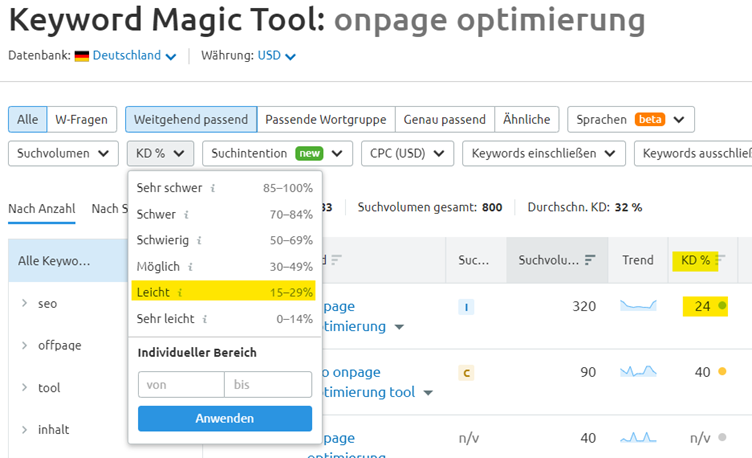Open the onpage optimierung tool keyword link

[x=368, y=382]
